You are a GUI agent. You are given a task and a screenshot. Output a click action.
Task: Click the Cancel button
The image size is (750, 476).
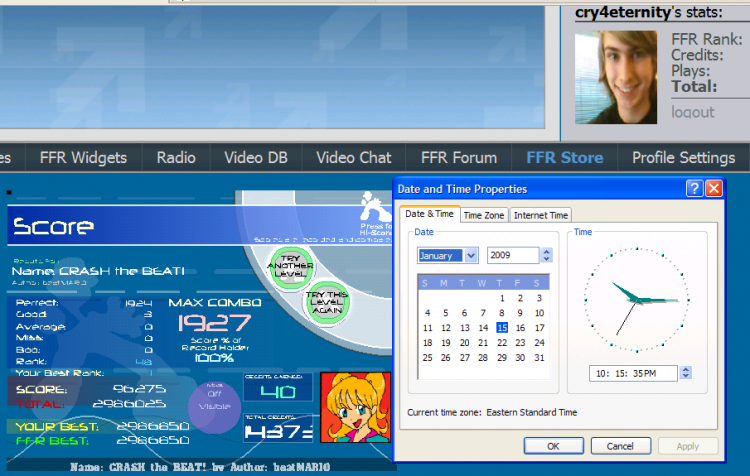[620, 446]
